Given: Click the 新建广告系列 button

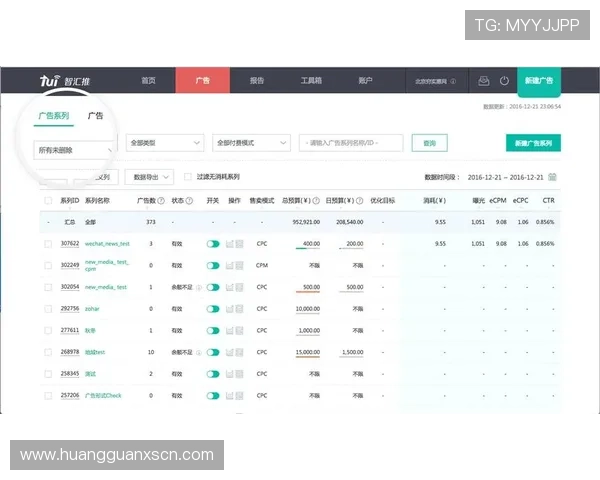Looking at the screenshot, I should tap(533, 143).
